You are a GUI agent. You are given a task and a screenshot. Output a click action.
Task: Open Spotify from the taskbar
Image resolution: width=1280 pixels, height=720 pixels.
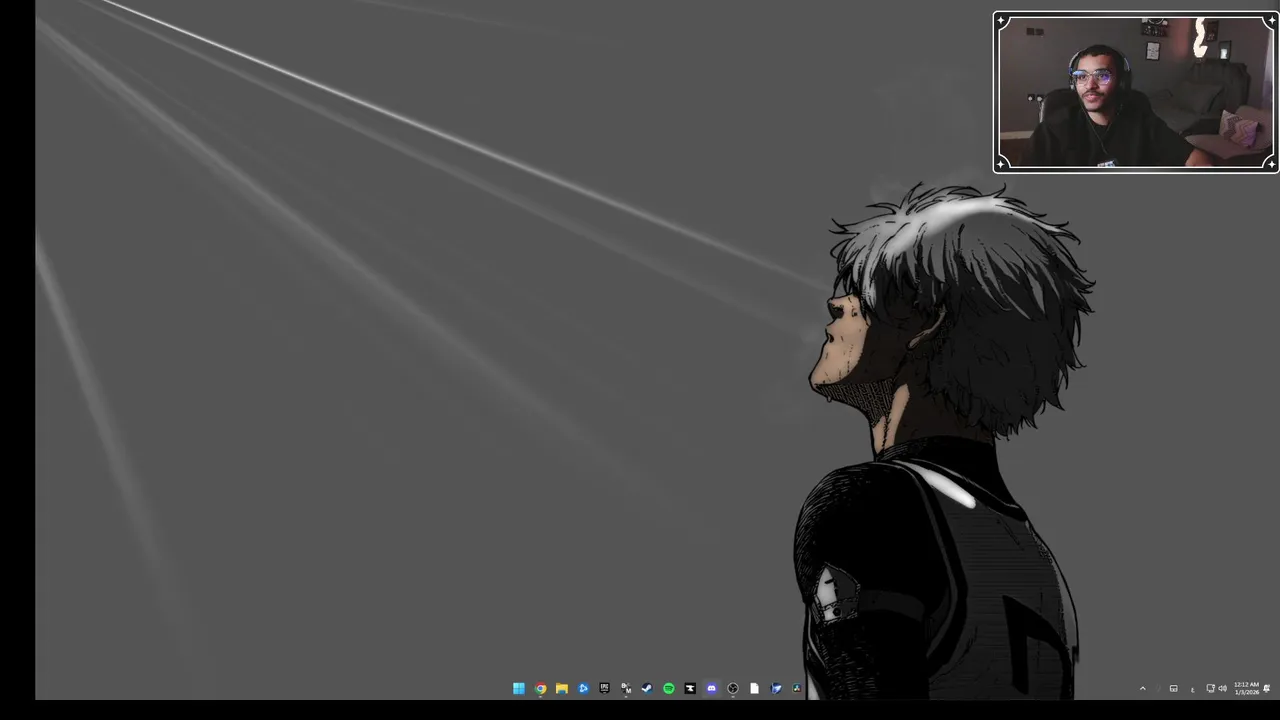[669, 688]
